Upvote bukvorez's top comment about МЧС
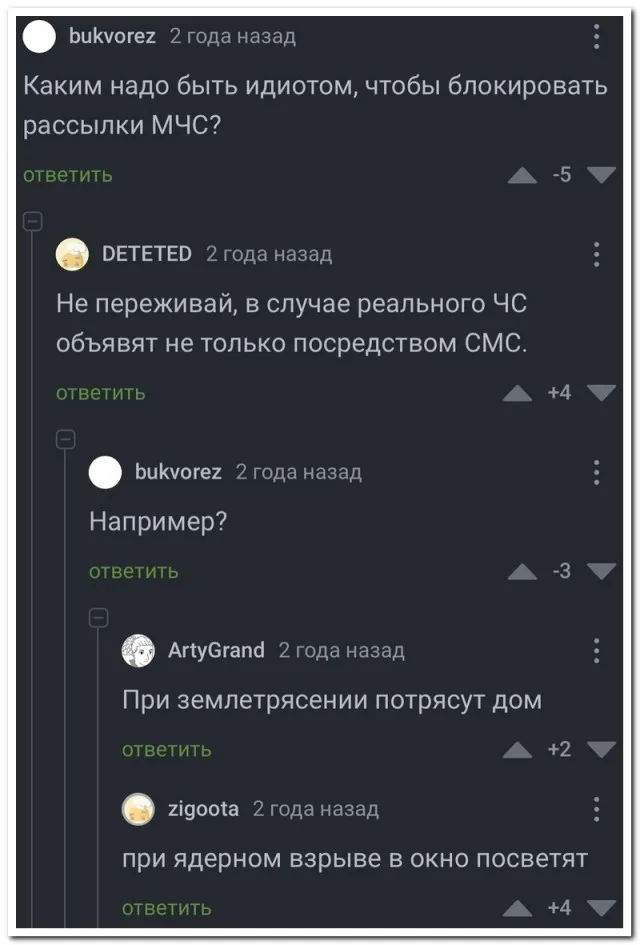 [x=522, y=177]
